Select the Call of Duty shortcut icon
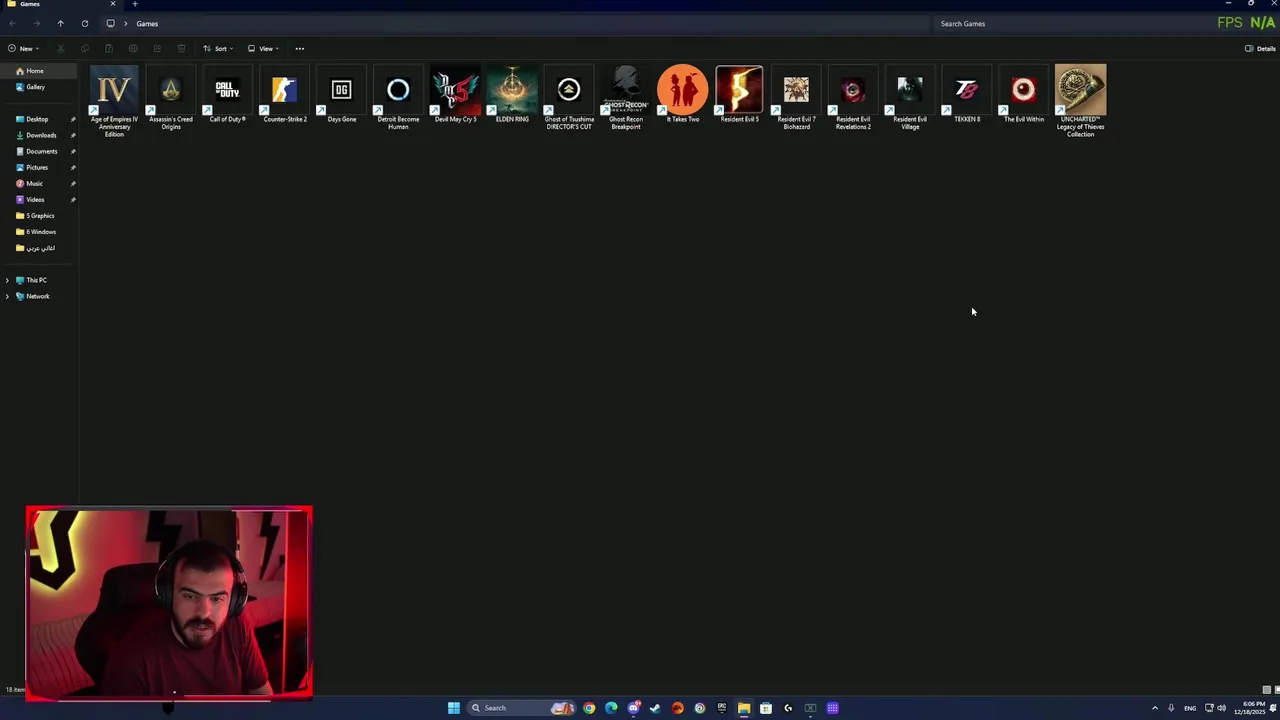The height and width of the screenshot is (720, 1280). 227,95
